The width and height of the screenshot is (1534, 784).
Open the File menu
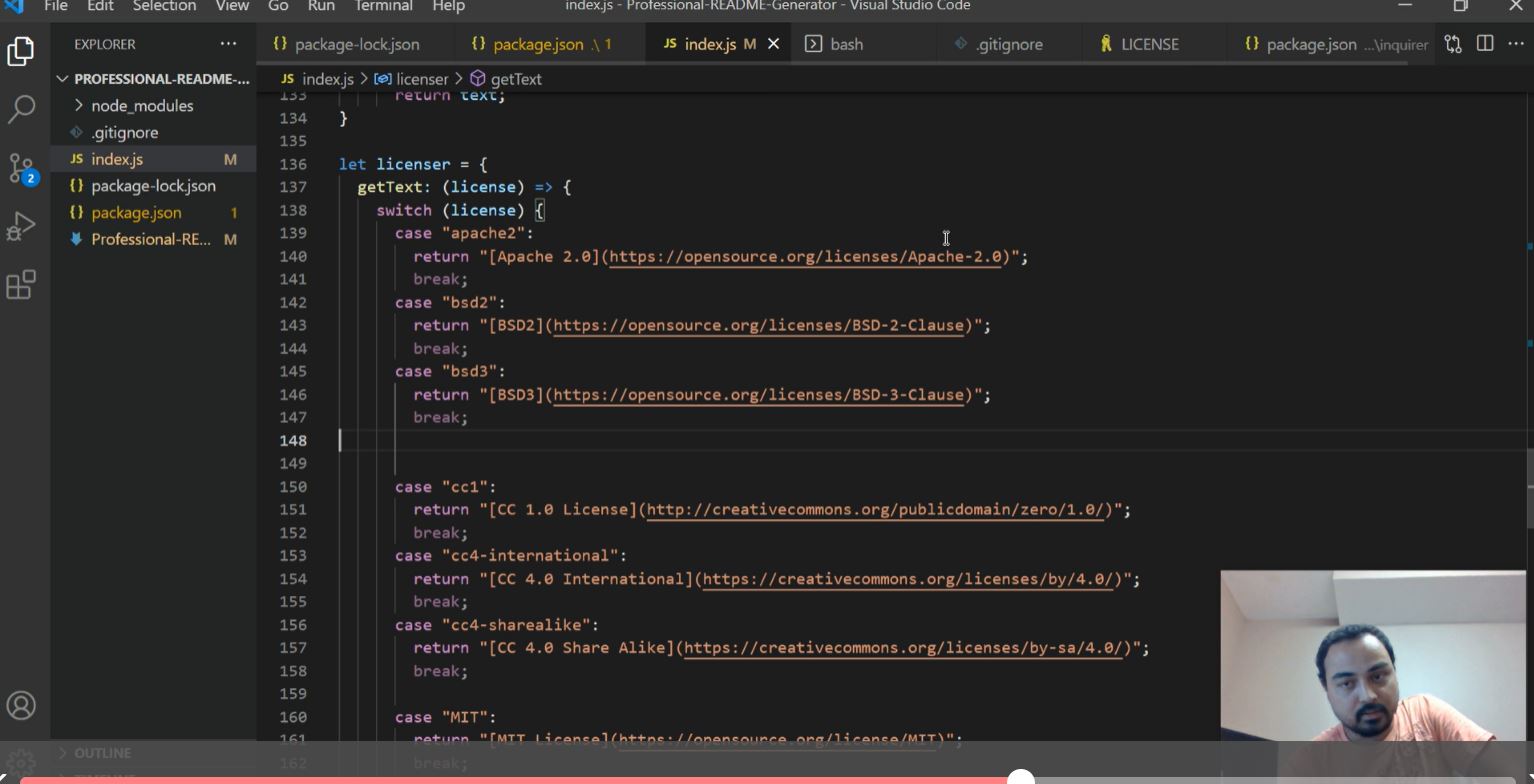(56, 6)
